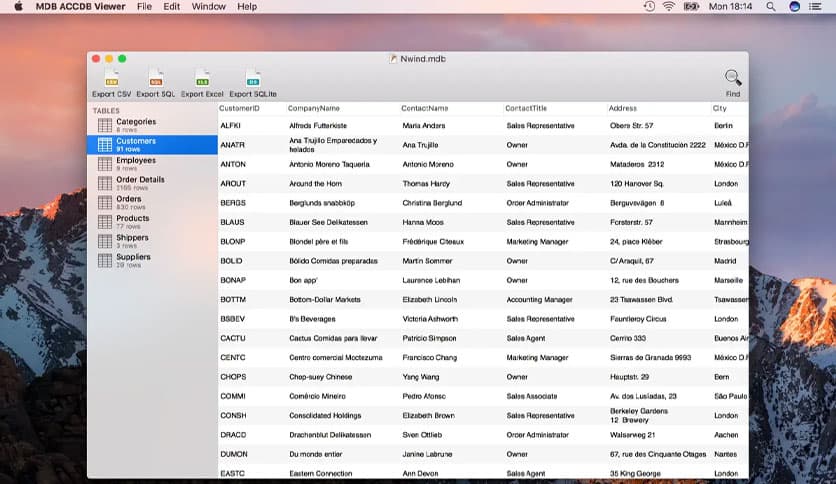The width and height of the screenshot is (836, 484).
Task: Click the clock showing Mon 18:14
Action: coord(730,6)
